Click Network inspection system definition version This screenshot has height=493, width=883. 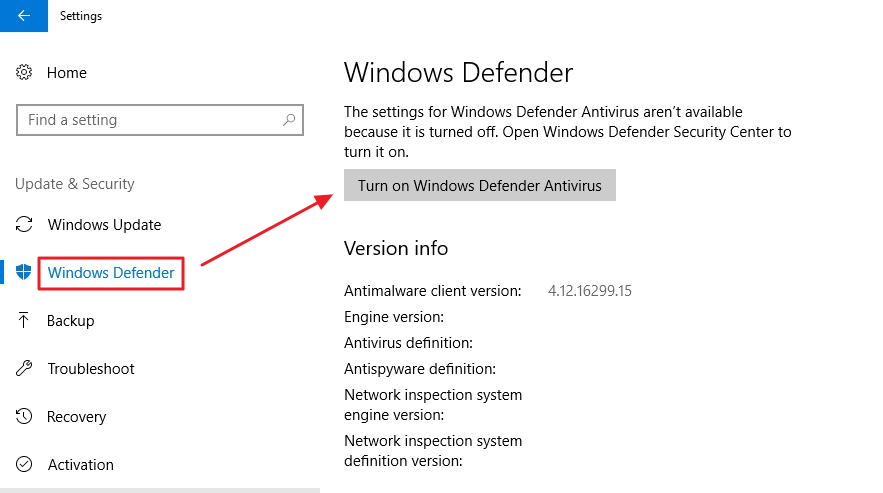pyautogui.click(x=432, y=451)
